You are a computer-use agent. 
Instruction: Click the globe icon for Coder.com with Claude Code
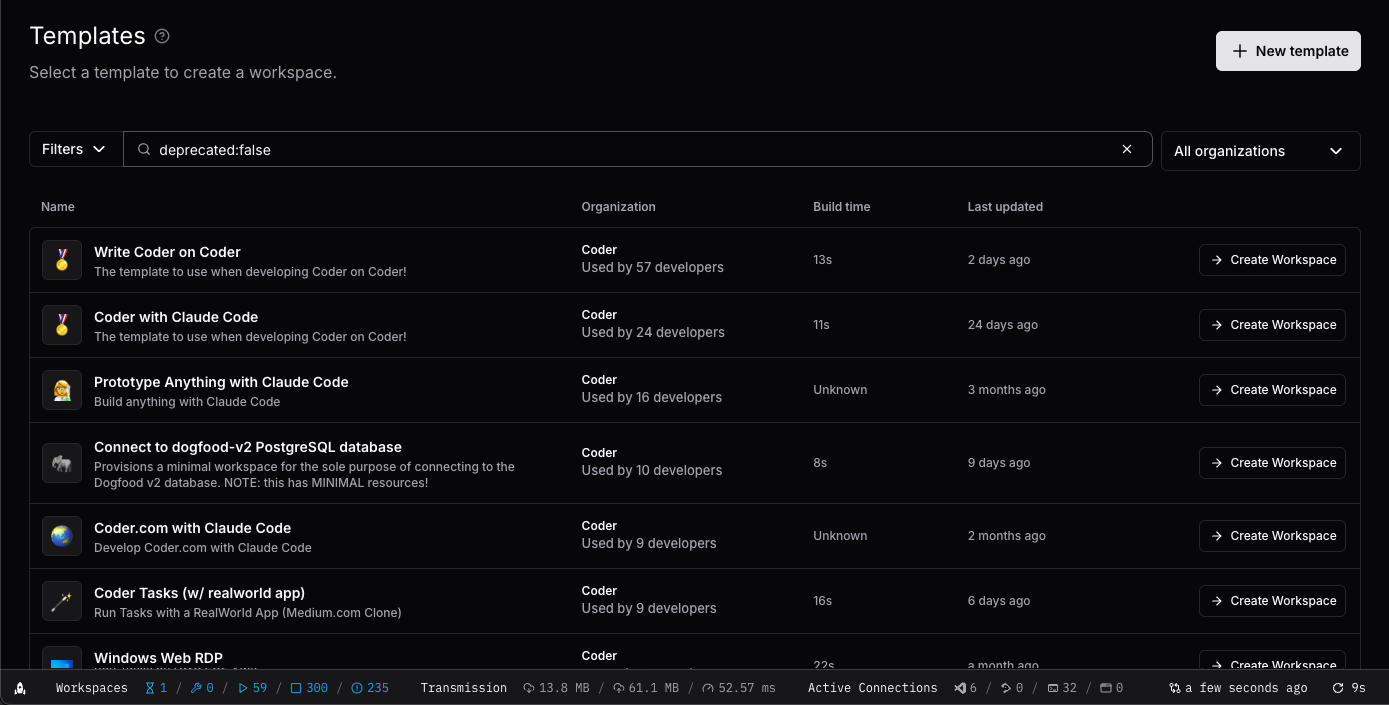click(62, 536)
